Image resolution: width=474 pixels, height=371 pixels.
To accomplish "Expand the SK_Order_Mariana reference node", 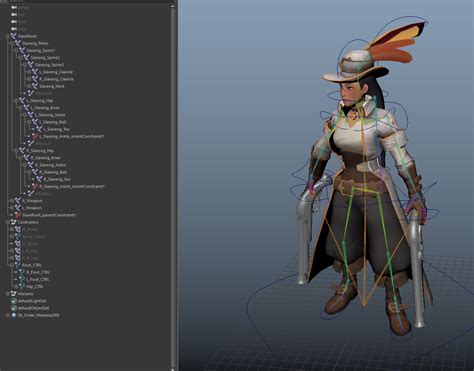I will point(7,315).
